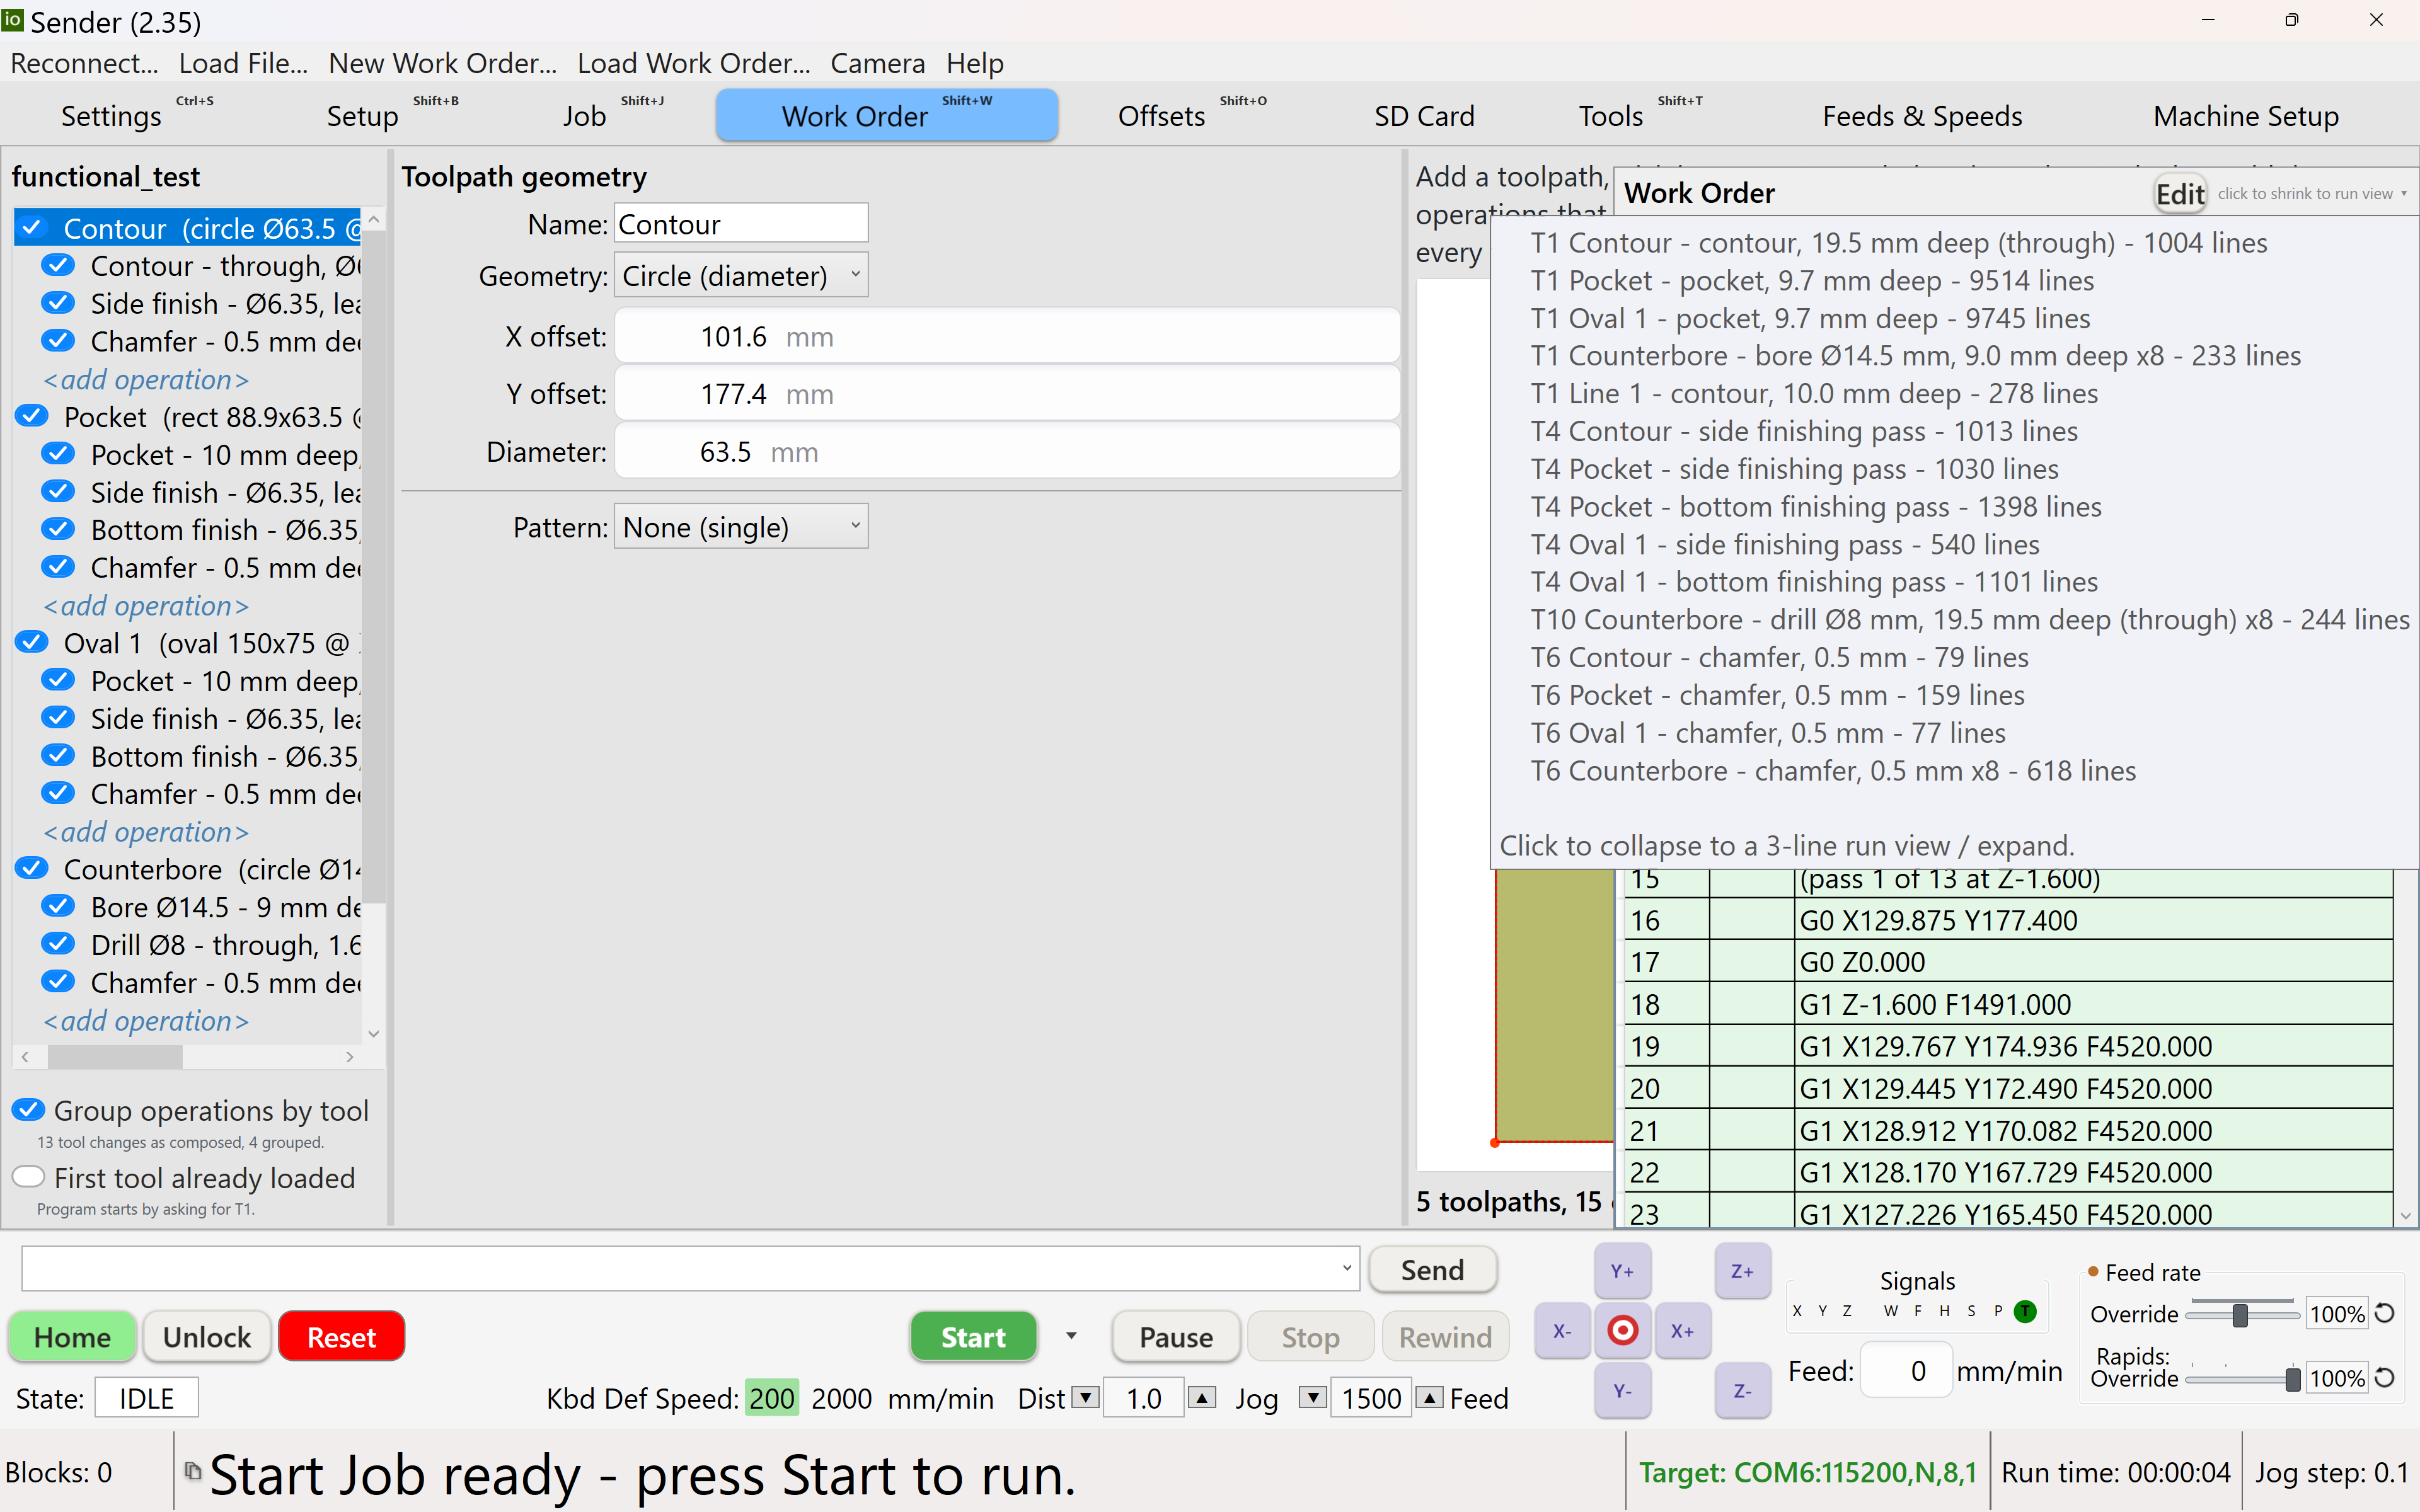Uncheck the Contour - through operation
Screen dimensions: 2420x1512
tap(59, 266)
